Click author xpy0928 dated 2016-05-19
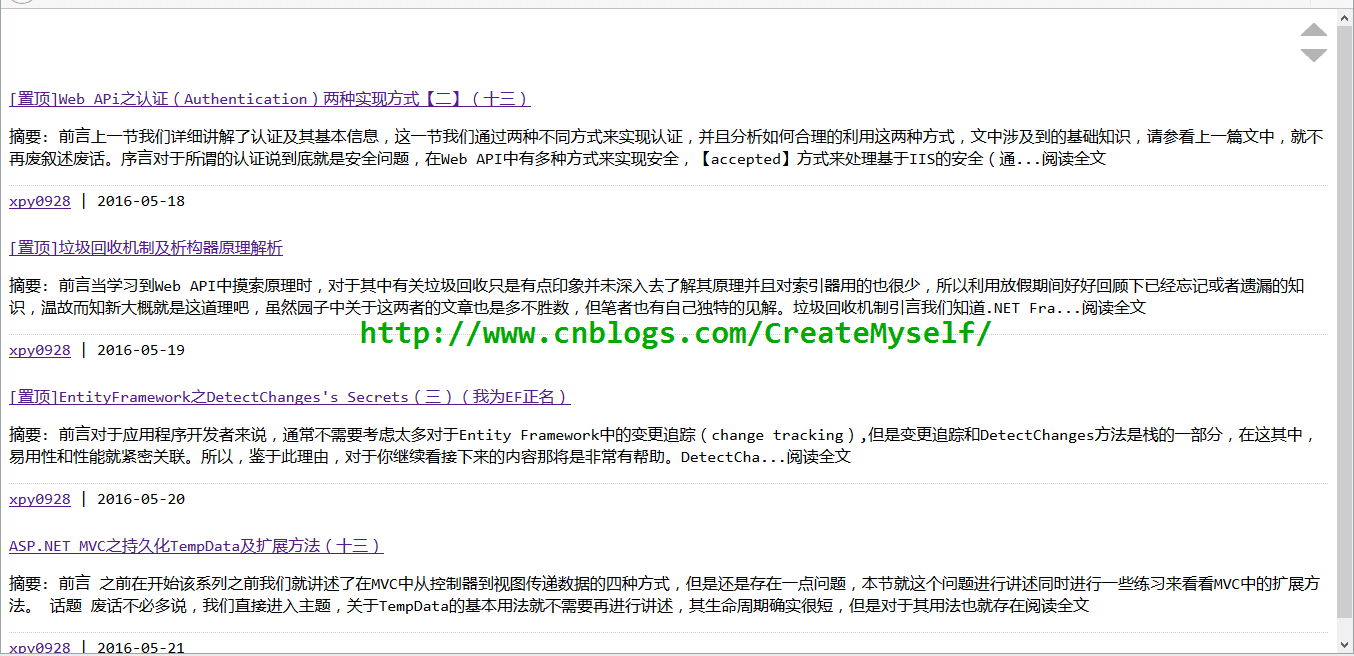Screen dimensions: 1354x656 40,350
